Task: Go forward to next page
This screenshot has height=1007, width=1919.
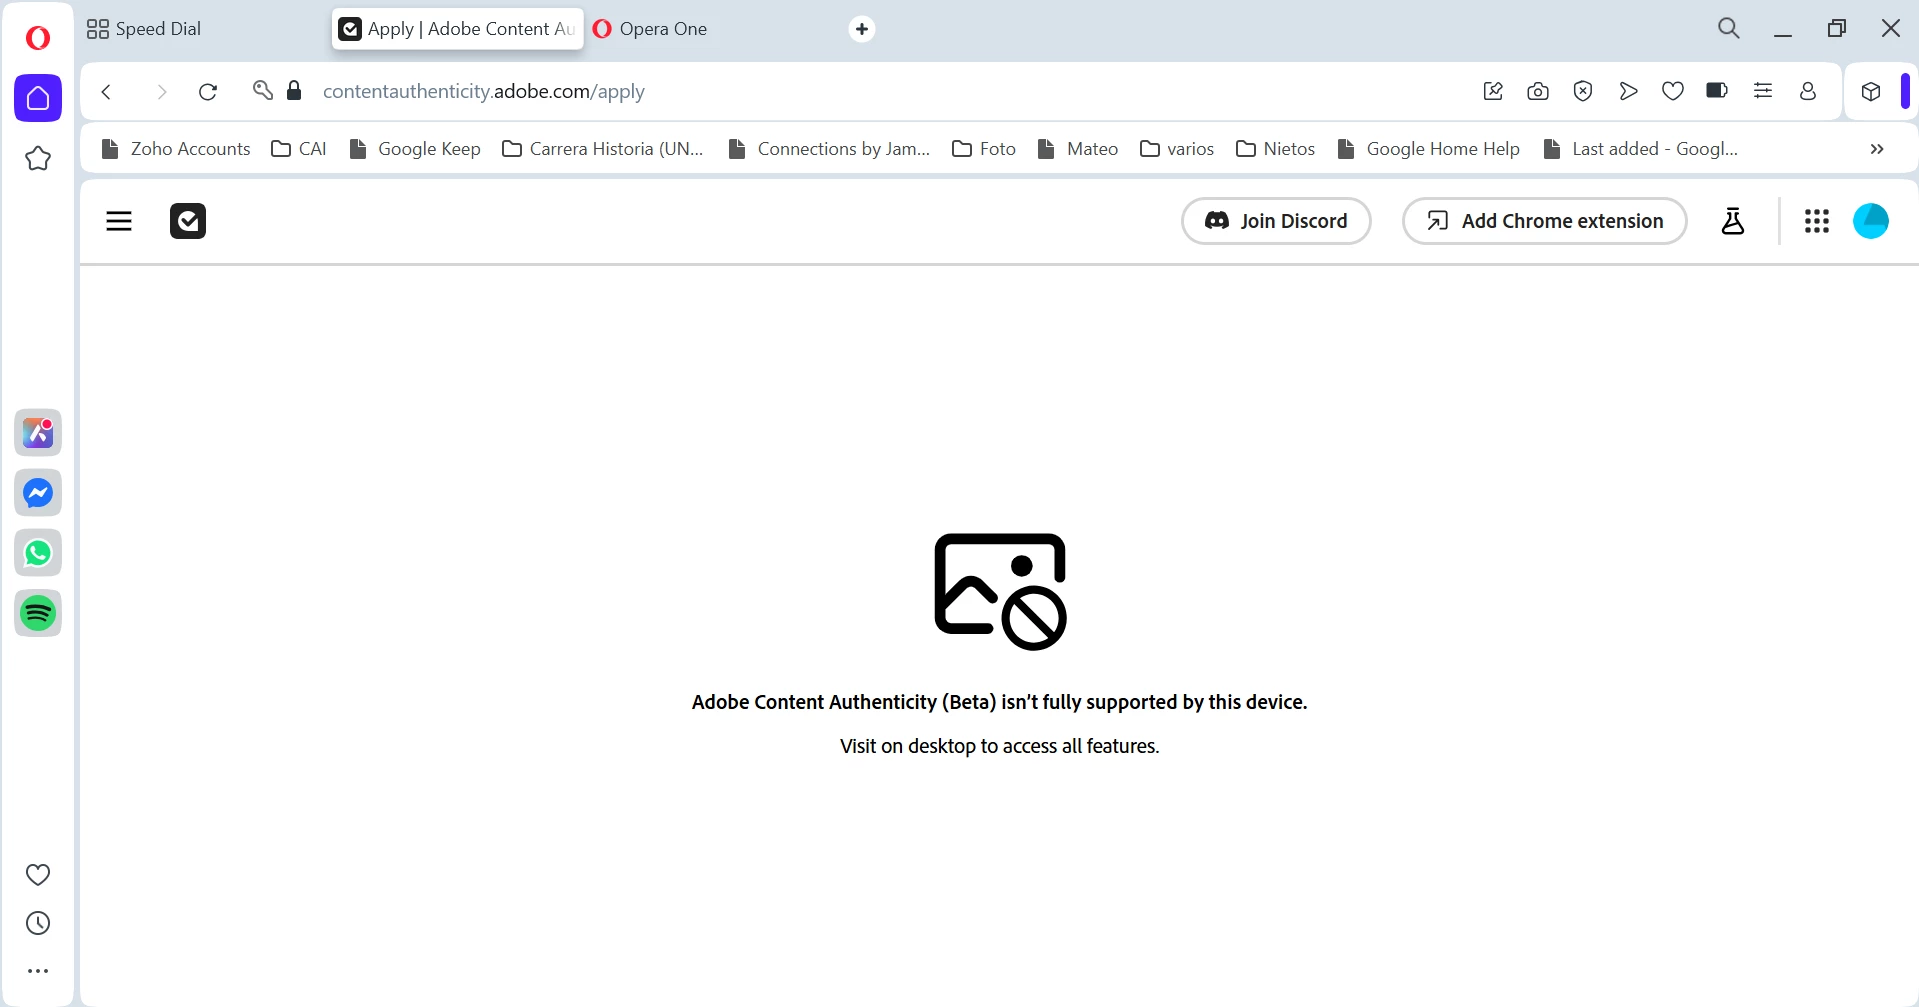Action: (x=161, y=92)
